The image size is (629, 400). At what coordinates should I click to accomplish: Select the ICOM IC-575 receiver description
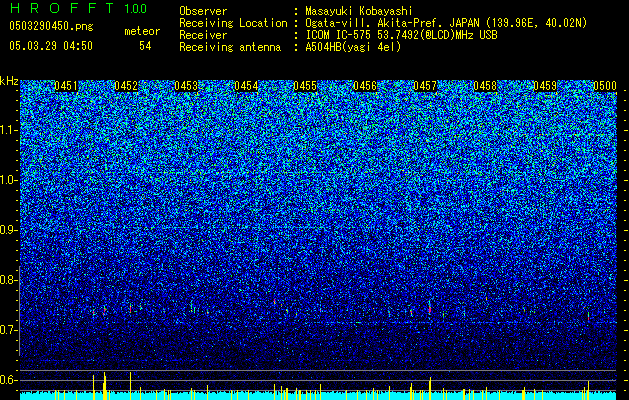point(401,35)
